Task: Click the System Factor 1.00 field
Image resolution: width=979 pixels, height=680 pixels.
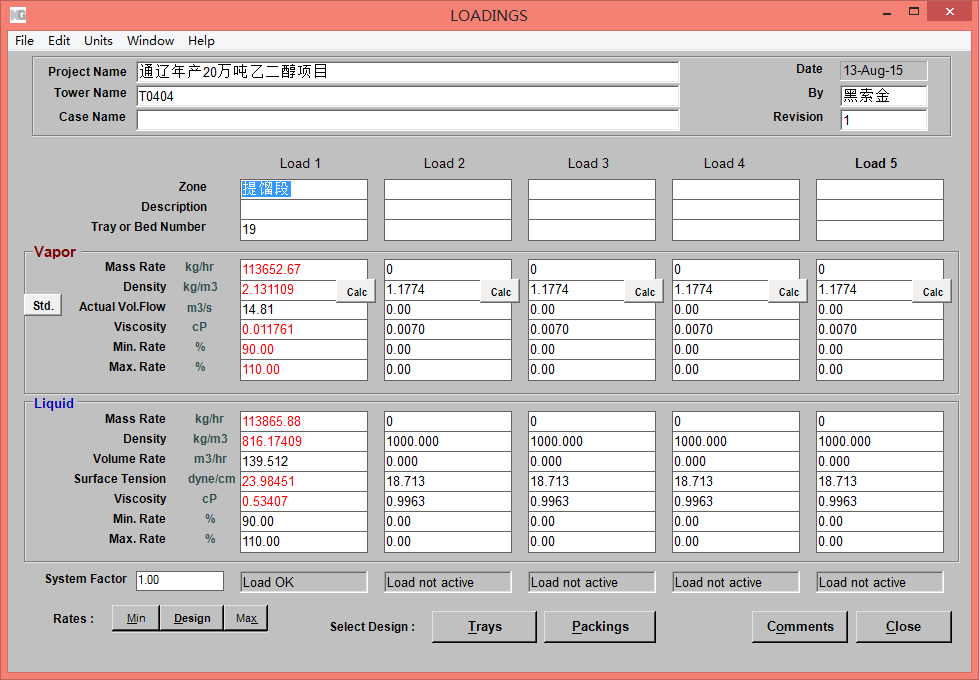Action: pos(180,580)
